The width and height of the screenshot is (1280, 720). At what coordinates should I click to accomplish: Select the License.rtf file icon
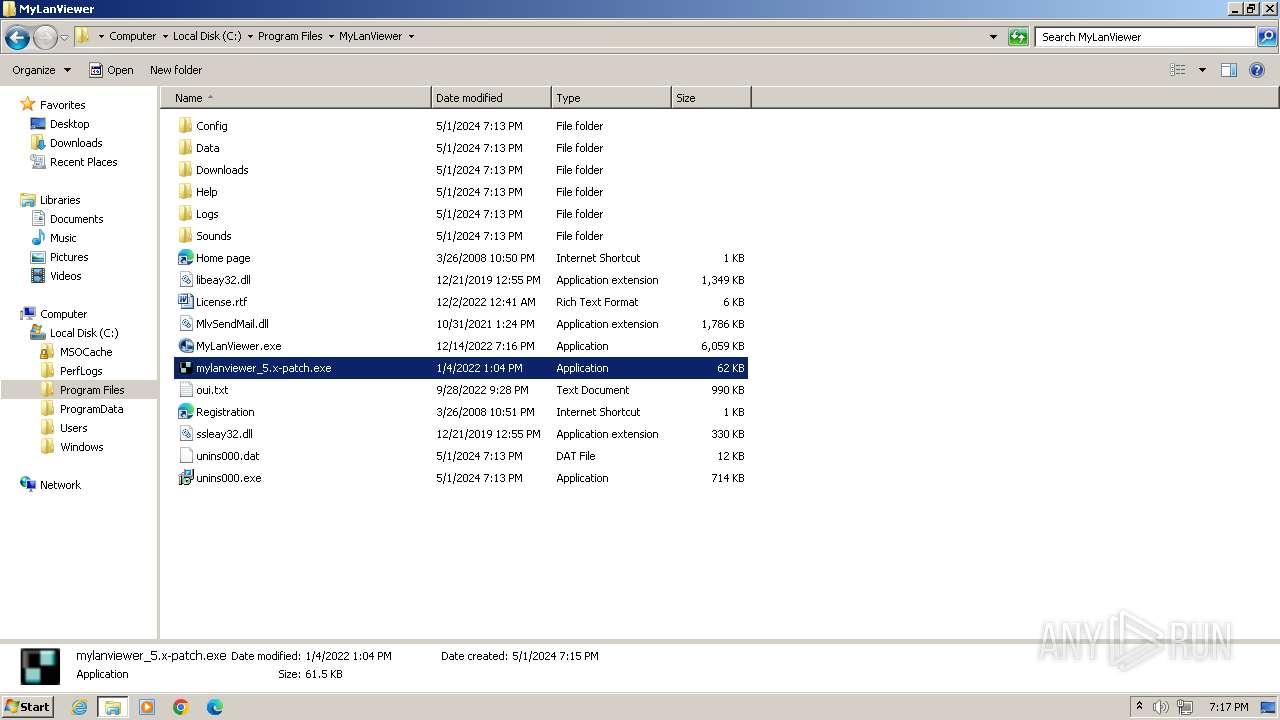pyautogui.click(x=185, y=302)
